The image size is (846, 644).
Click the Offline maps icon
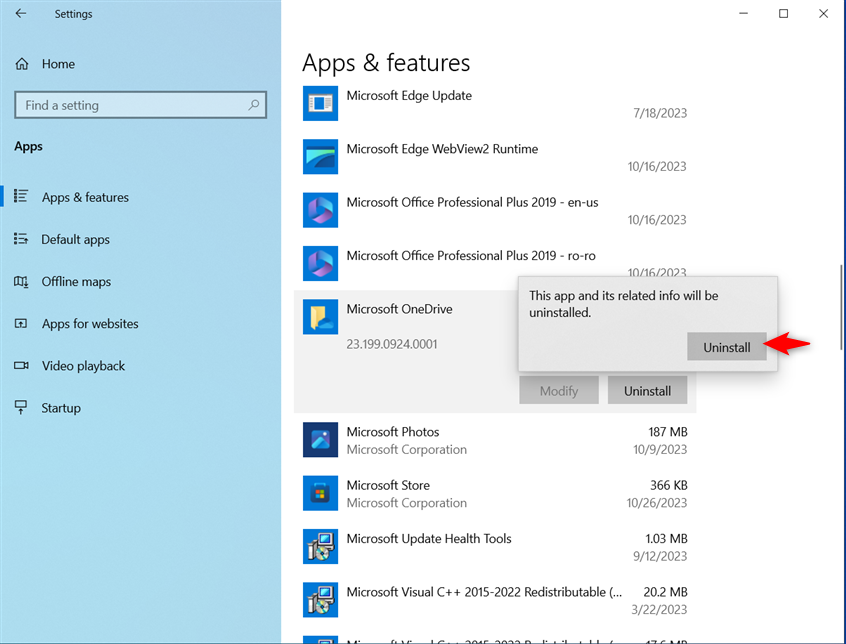coord(21,281)
